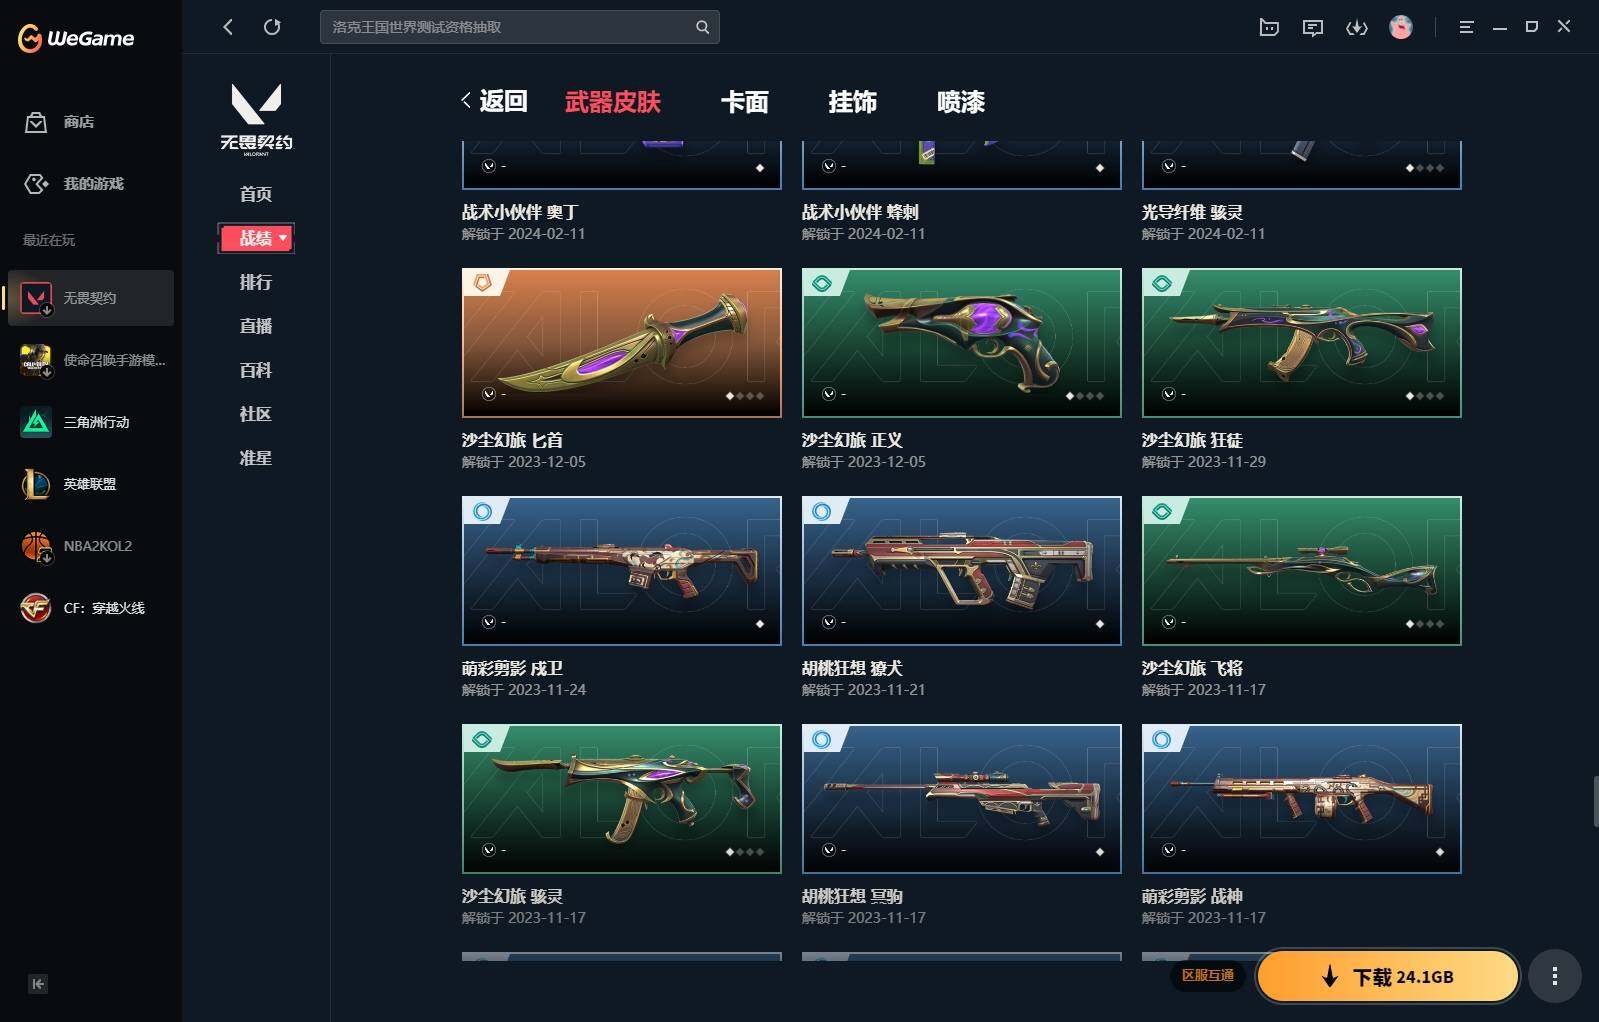Screen dimensions: 1599x1022
Task: Select the 沙尘幻旅 匕首 skin thumbnail
Action: tap(622, 343)
